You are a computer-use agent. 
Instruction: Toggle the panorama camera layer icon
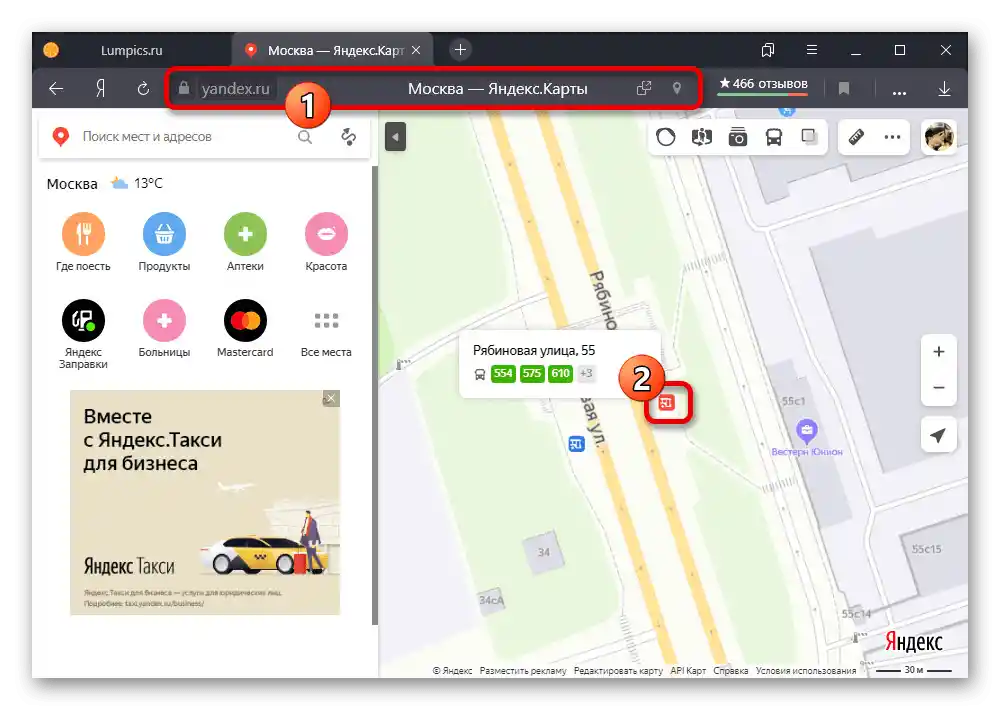[738, 137]
